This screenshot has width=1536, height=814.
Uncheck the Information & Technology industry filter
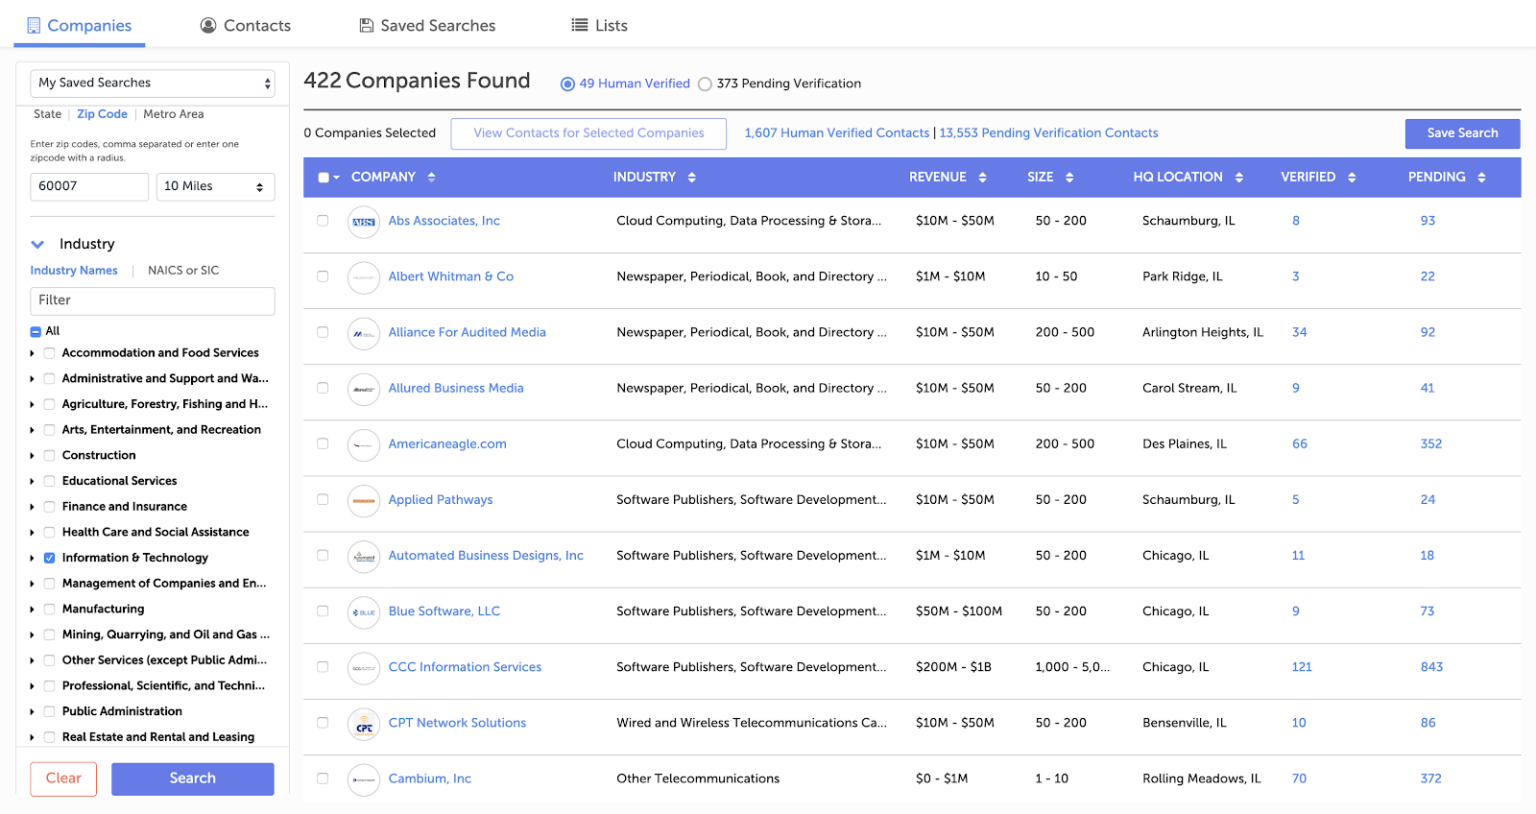tap(49, 558)
